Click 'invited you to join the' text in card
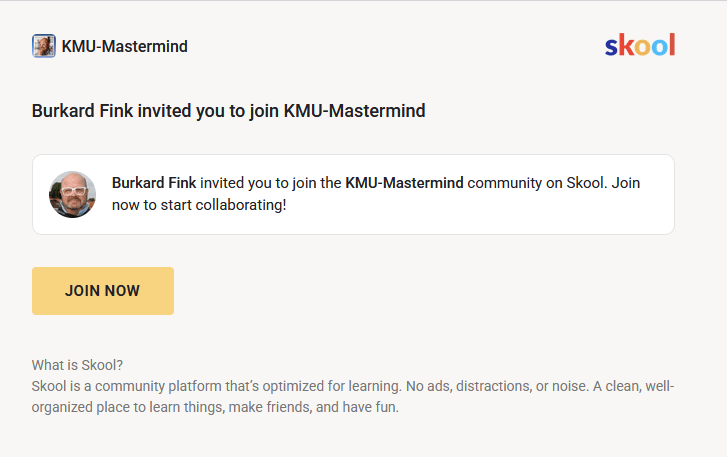This screenshot has height=457, width=727. click(271, 183)
